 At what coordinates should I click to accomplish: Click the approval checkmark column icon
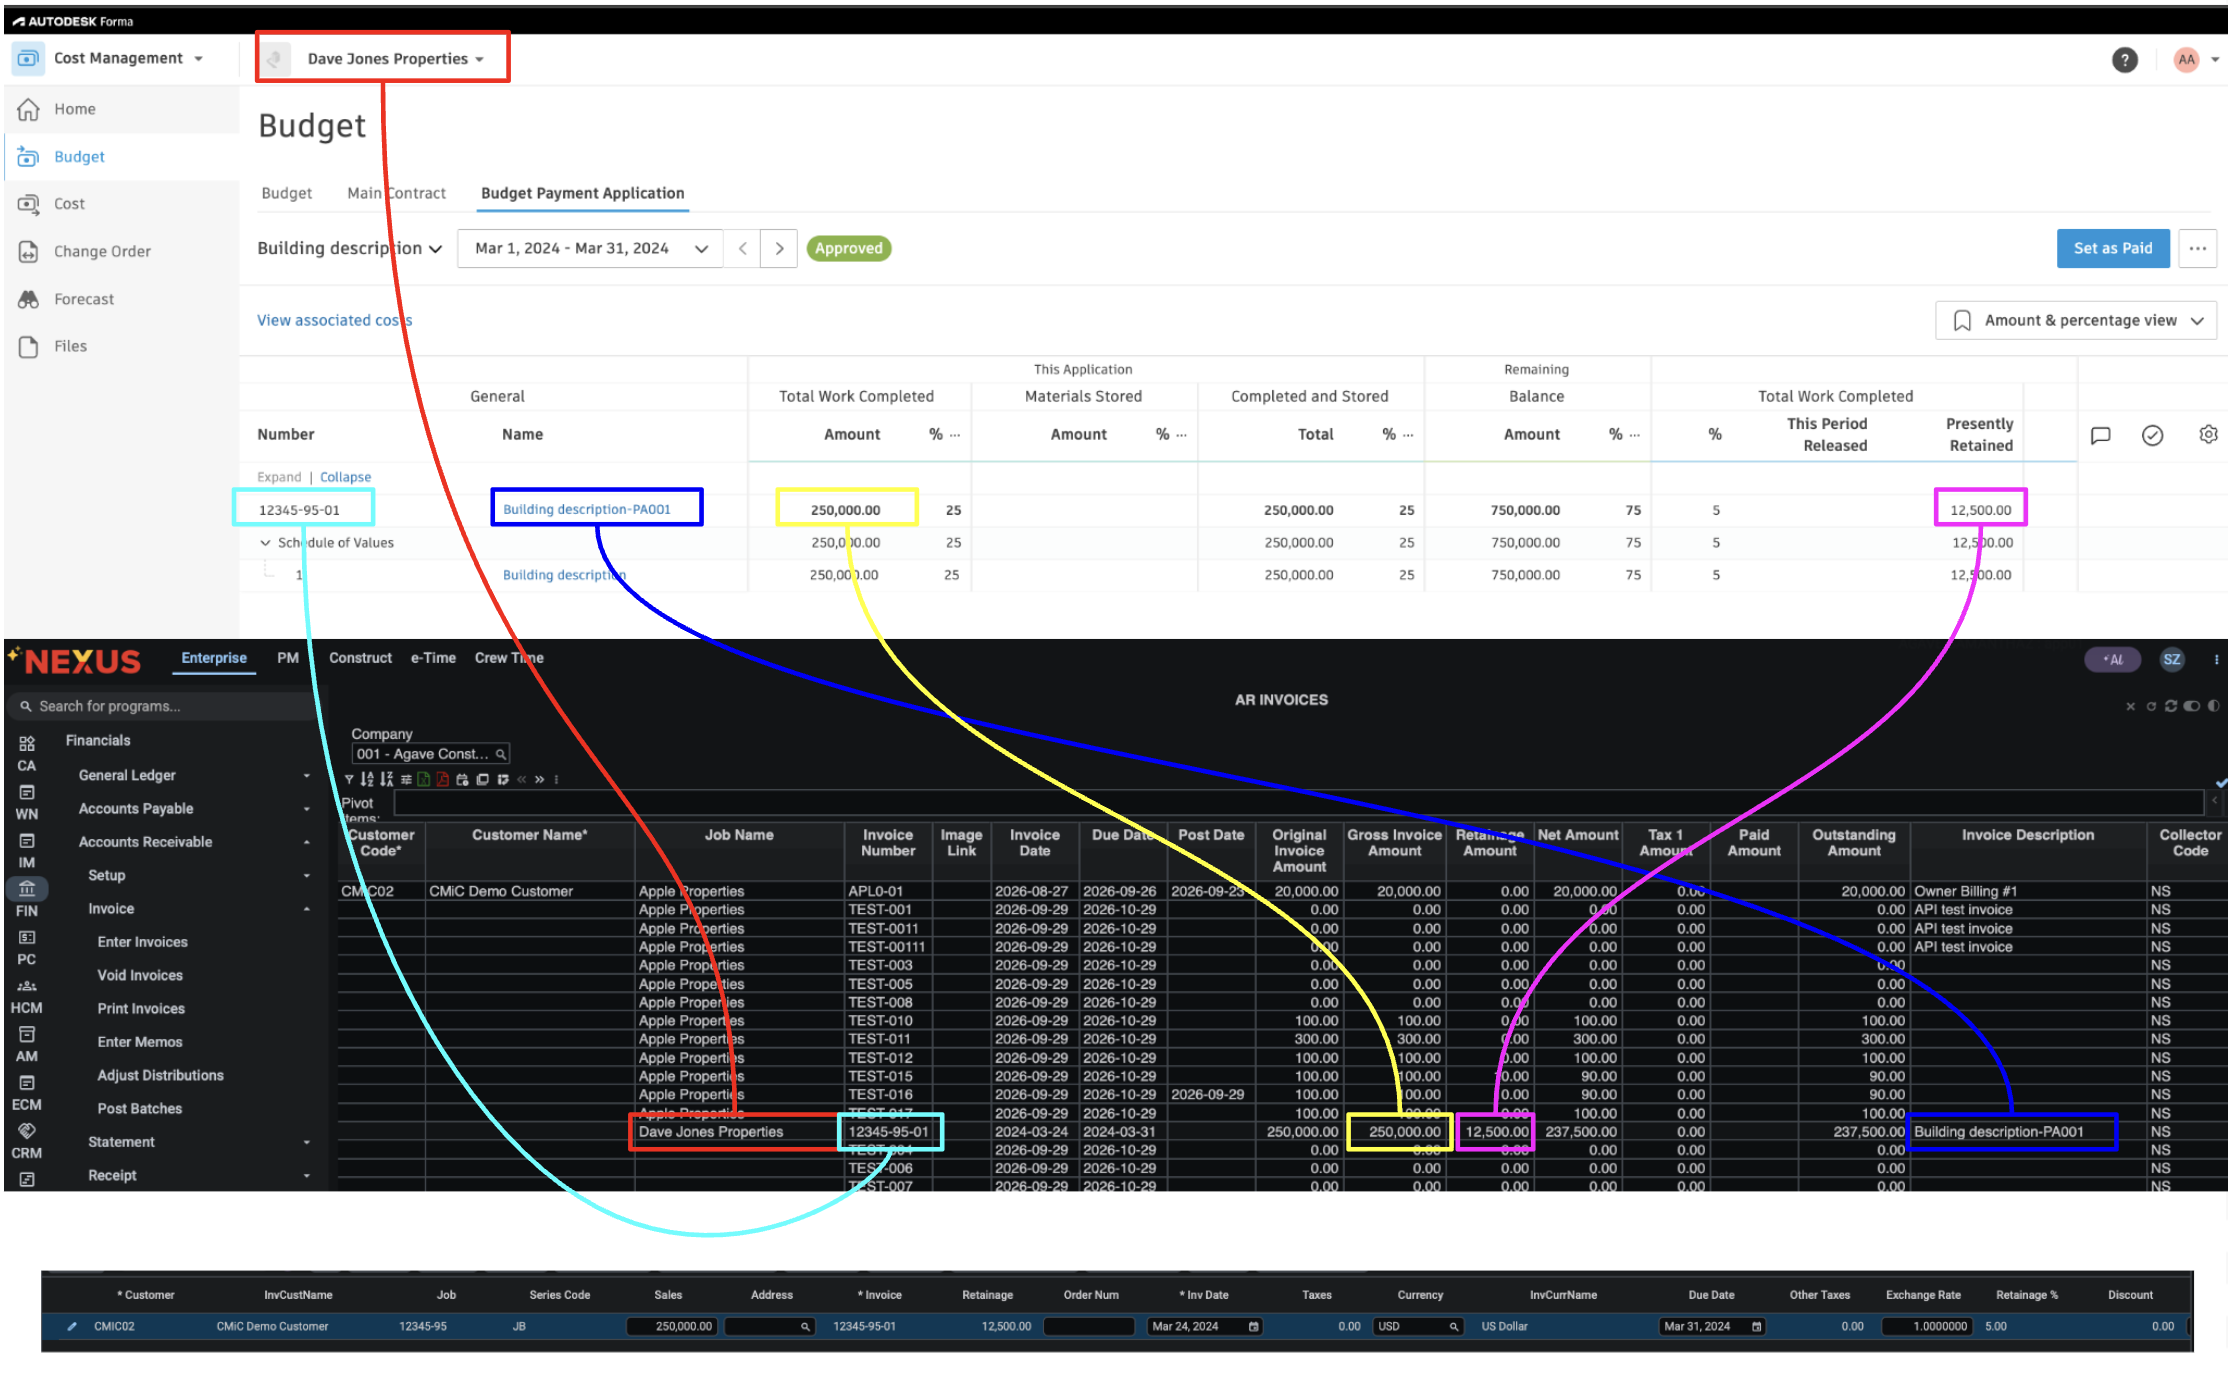coord(2152,435)
